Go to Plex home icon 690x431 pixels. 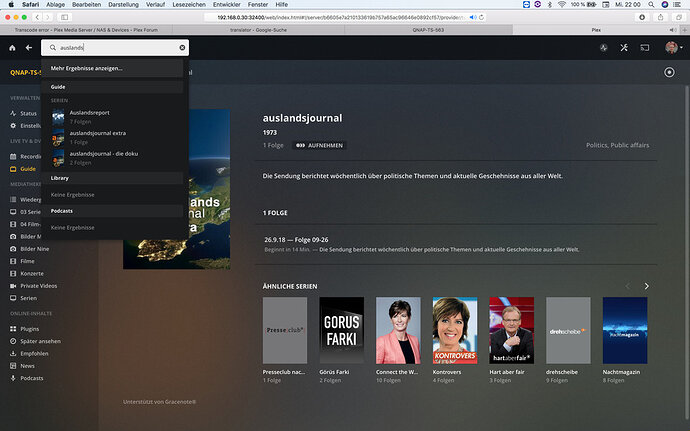coord(12,48)
